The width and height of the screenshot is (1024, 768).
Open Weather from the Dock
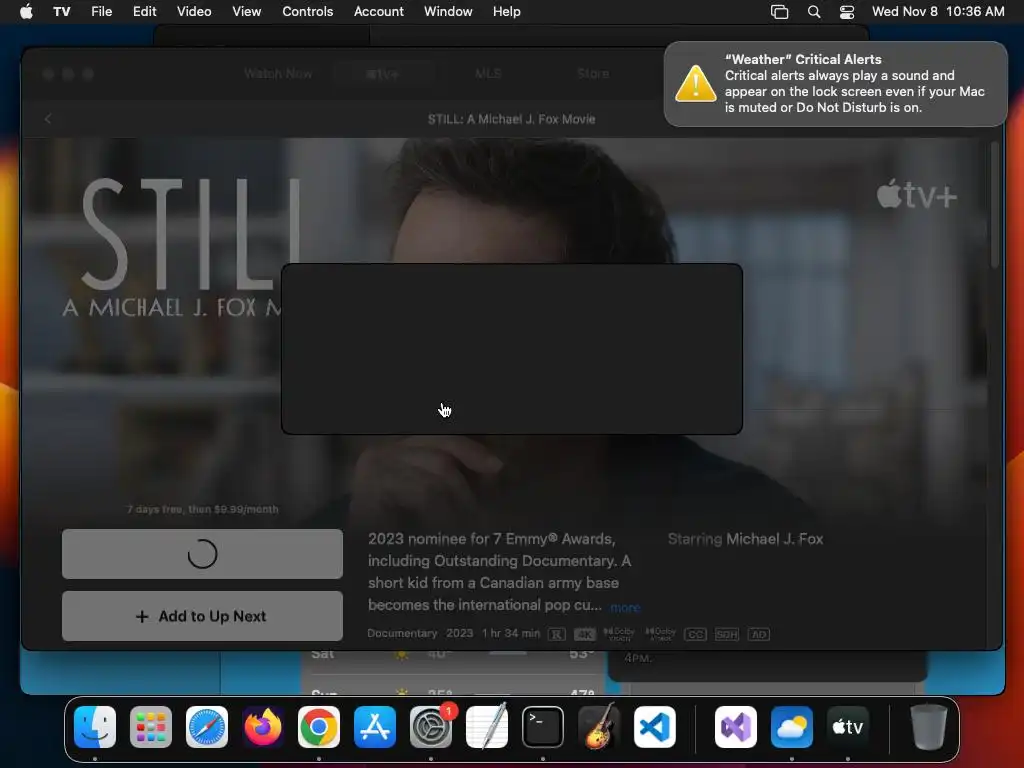coord(792,727)
